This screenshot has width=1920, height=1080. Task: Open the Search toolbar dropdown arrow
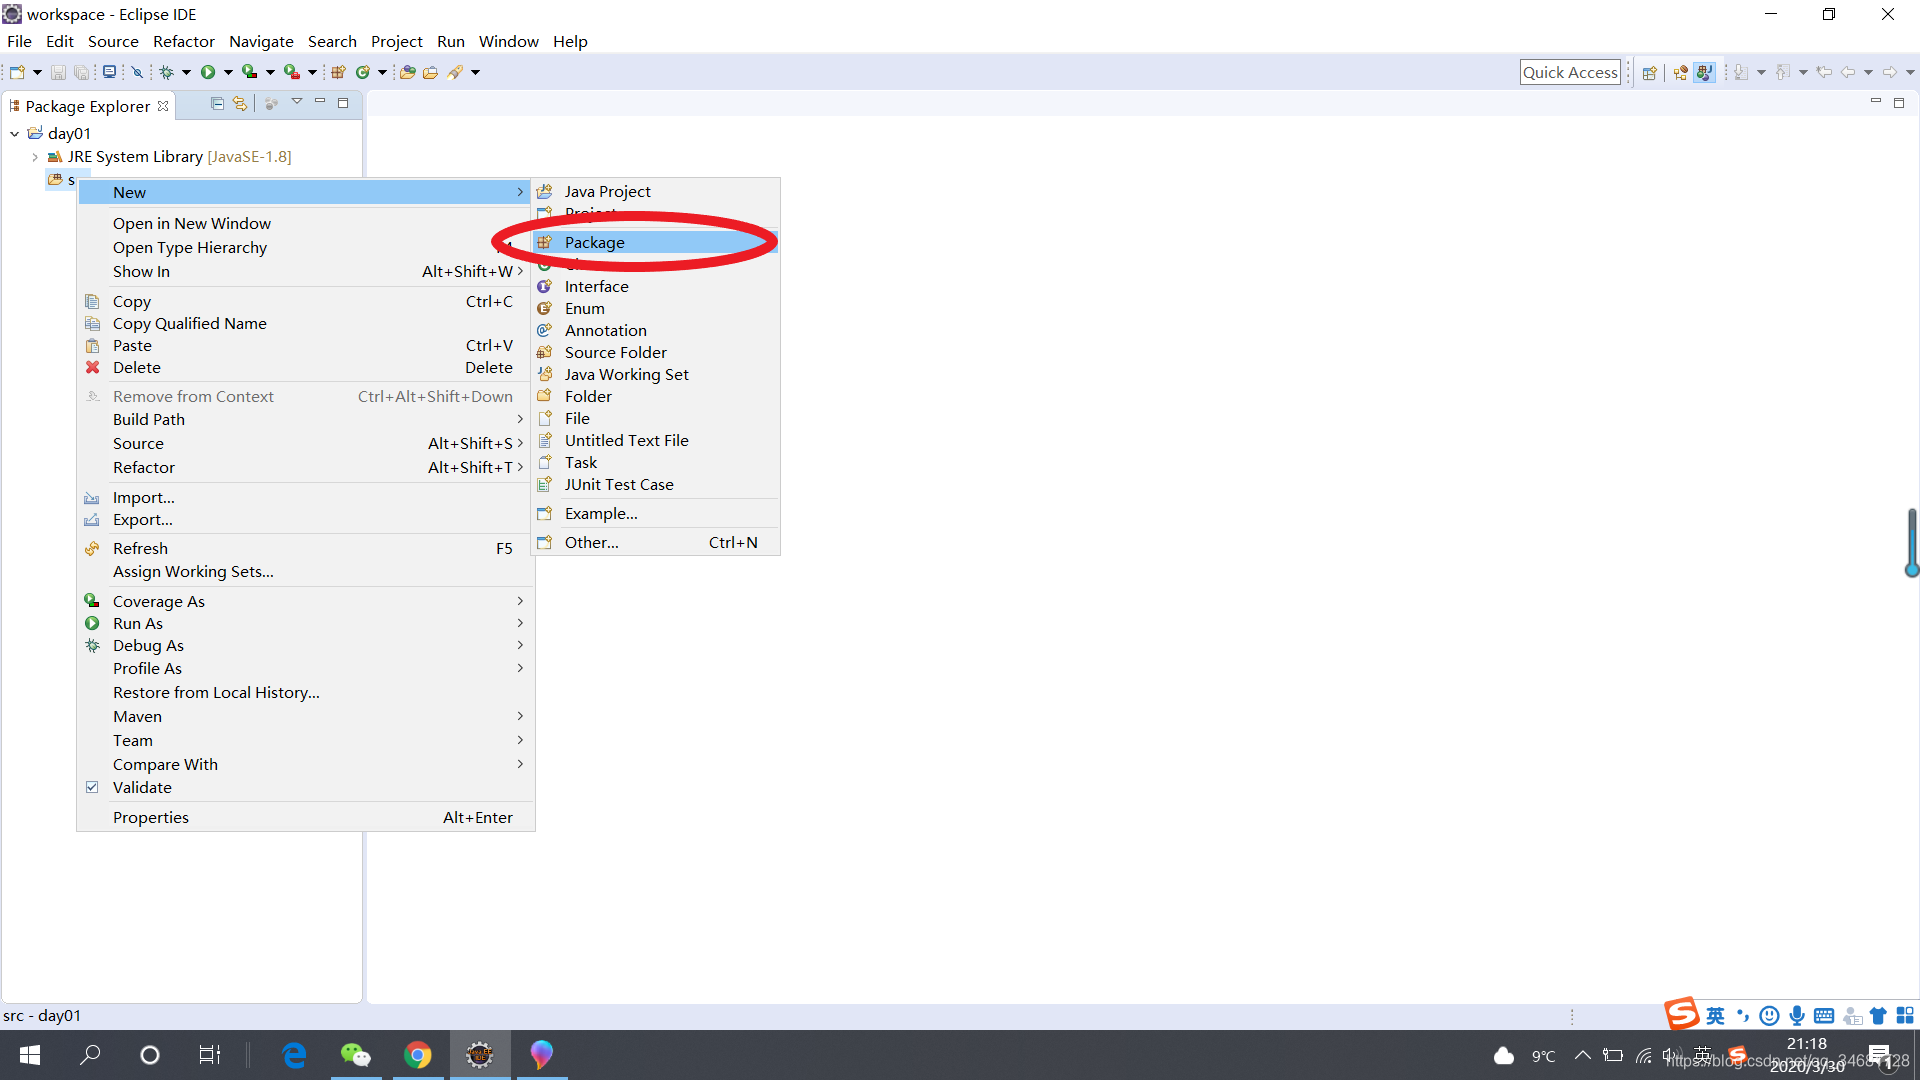pyautogui.click(x=476, y=72)
